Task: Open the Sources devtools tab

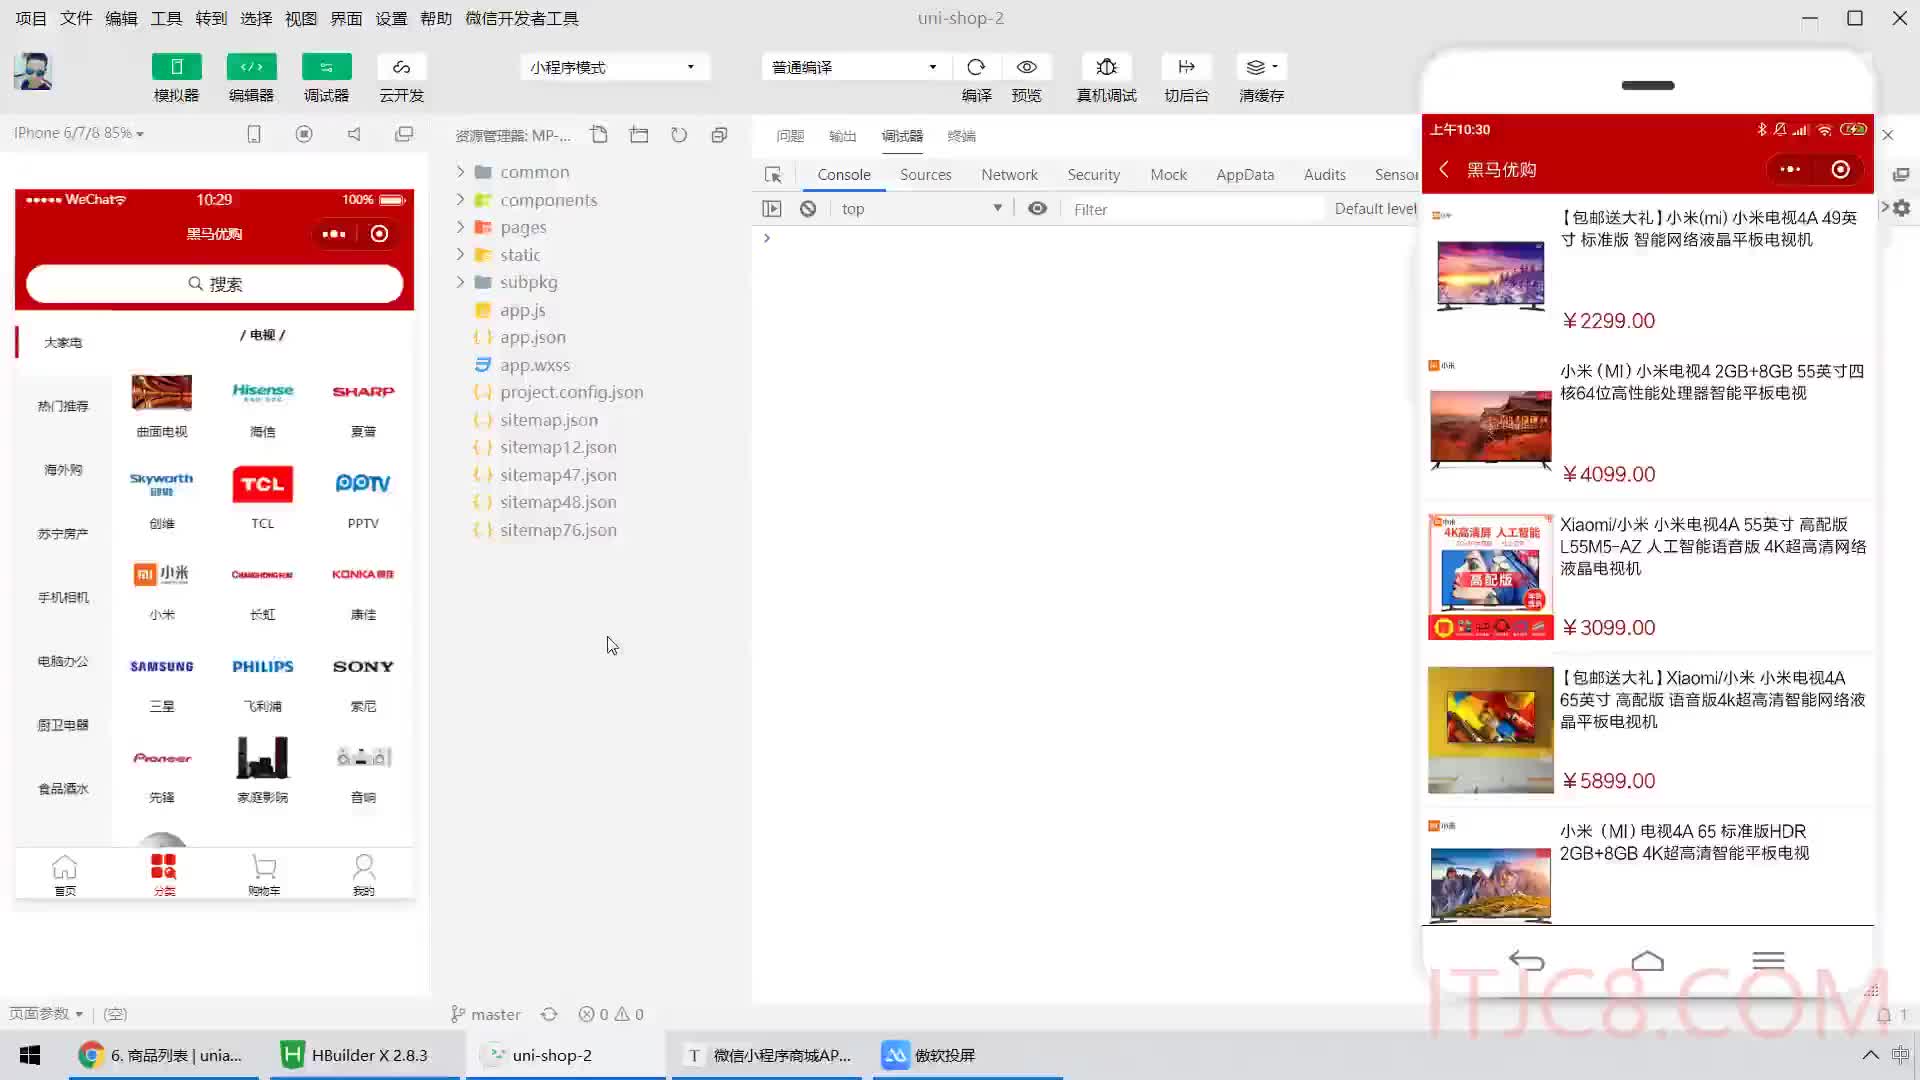Action: pos(925,174)
